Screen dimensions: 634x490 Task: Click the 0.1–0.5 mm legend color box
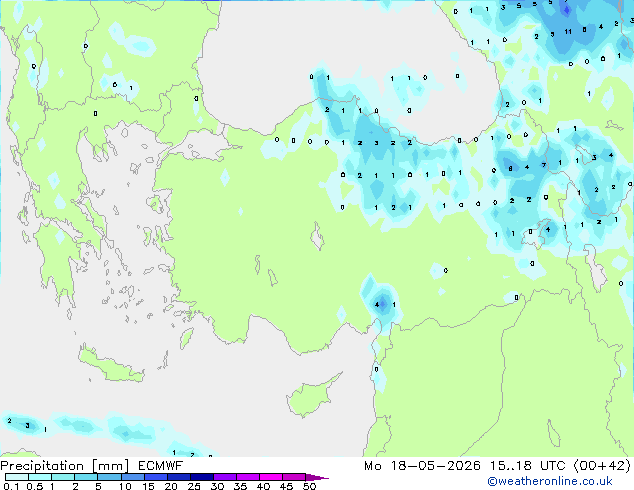pyautogui.click(x=17, y=477)
